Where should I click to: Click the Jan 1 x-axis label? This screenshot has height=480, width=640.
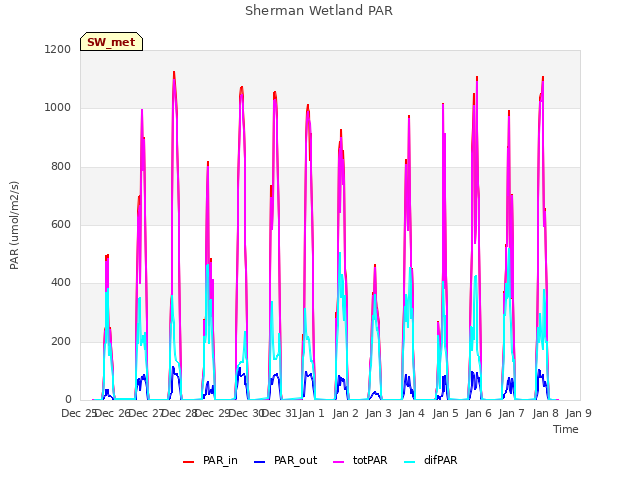point(311,413)
